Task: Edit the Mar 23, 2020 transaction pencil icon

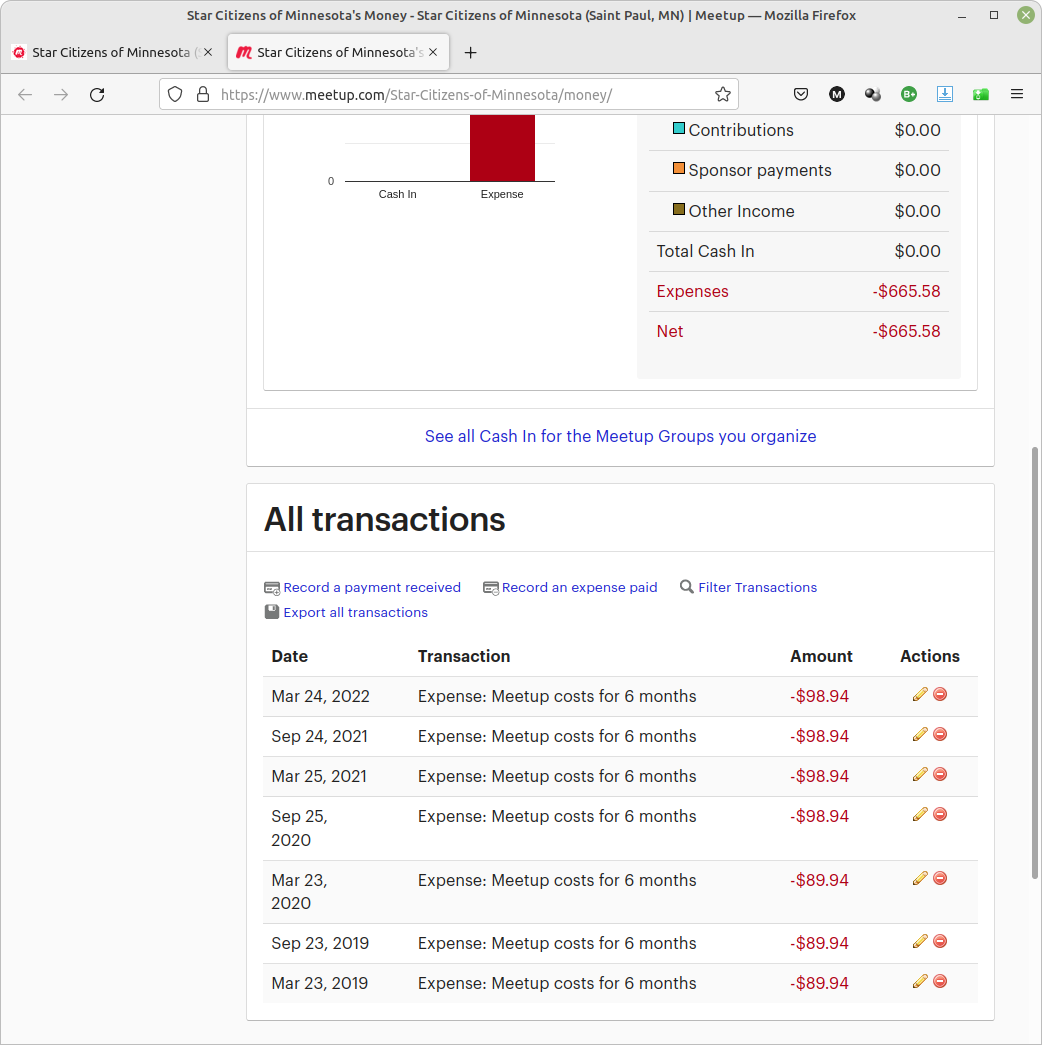Action: (920, 878)
